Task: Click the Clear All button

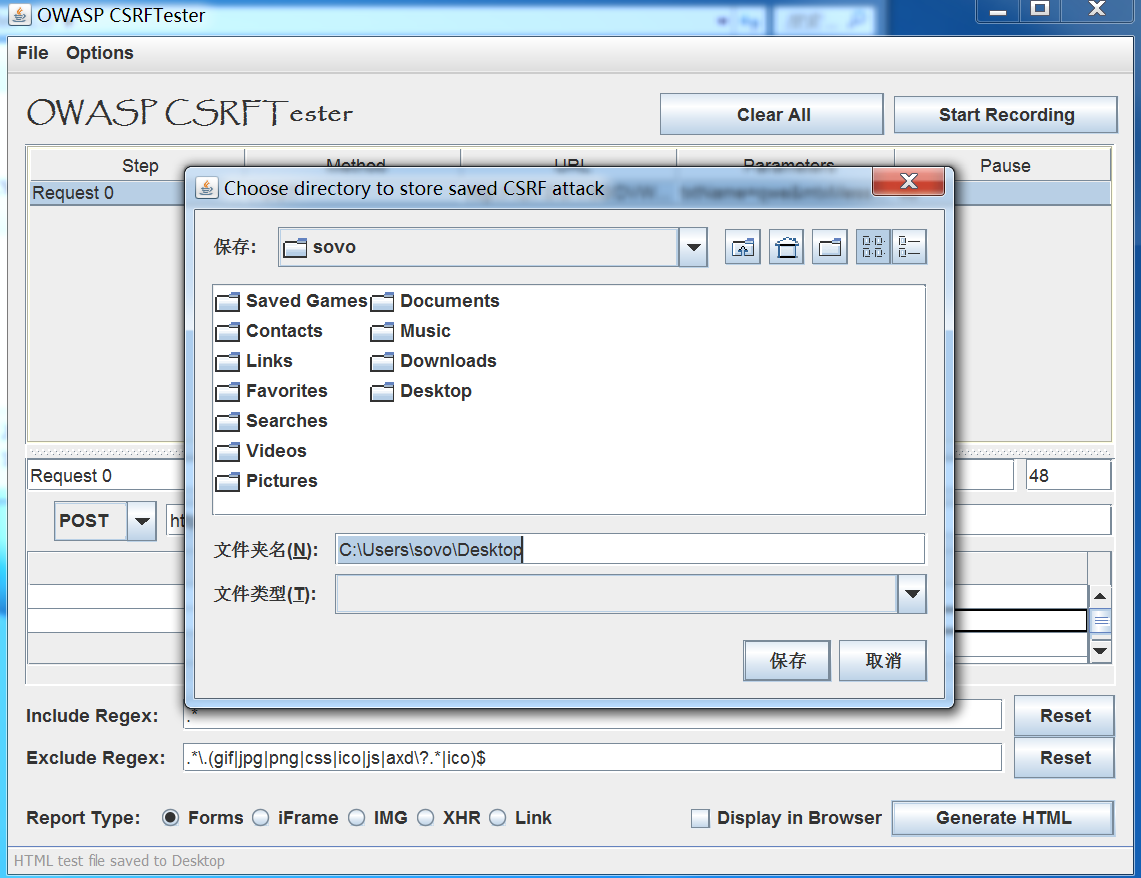Action: tap(772, 114)
